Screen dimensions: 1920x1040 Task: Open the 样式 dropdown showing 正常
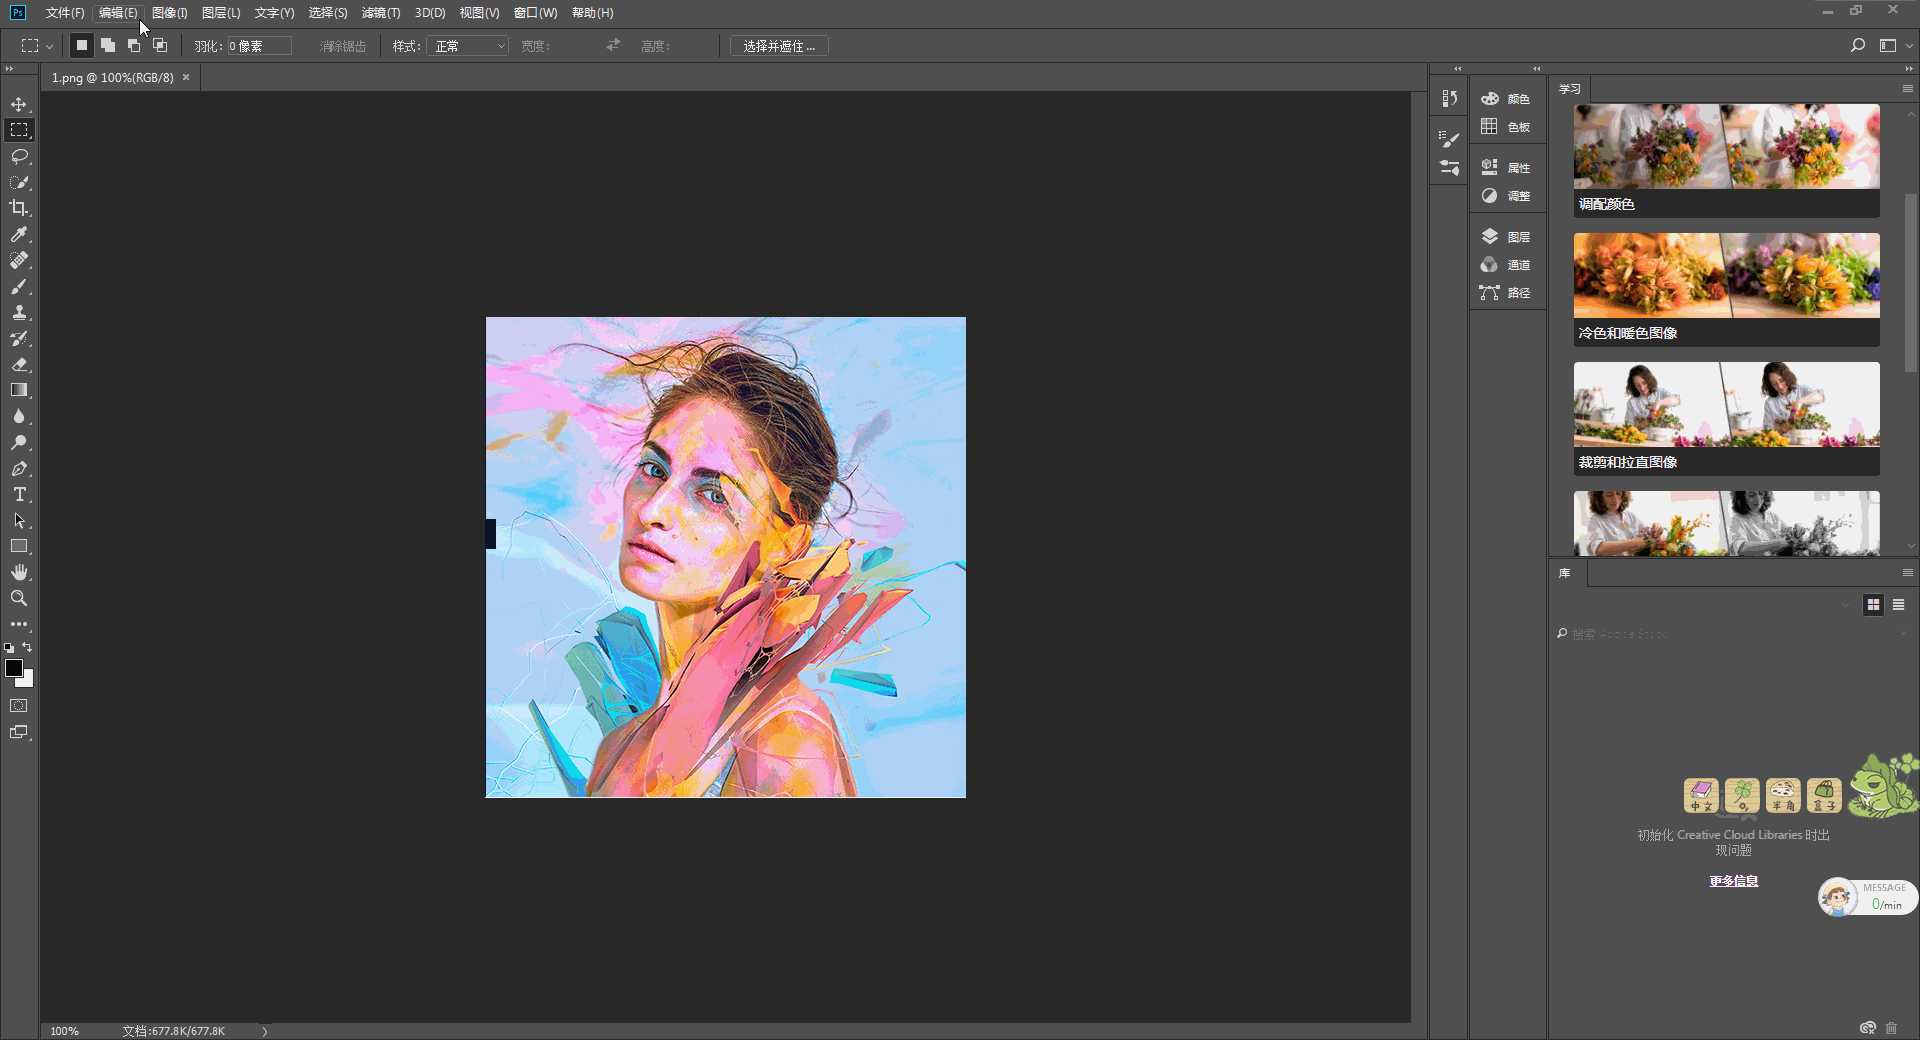click(x=468, y=46)
